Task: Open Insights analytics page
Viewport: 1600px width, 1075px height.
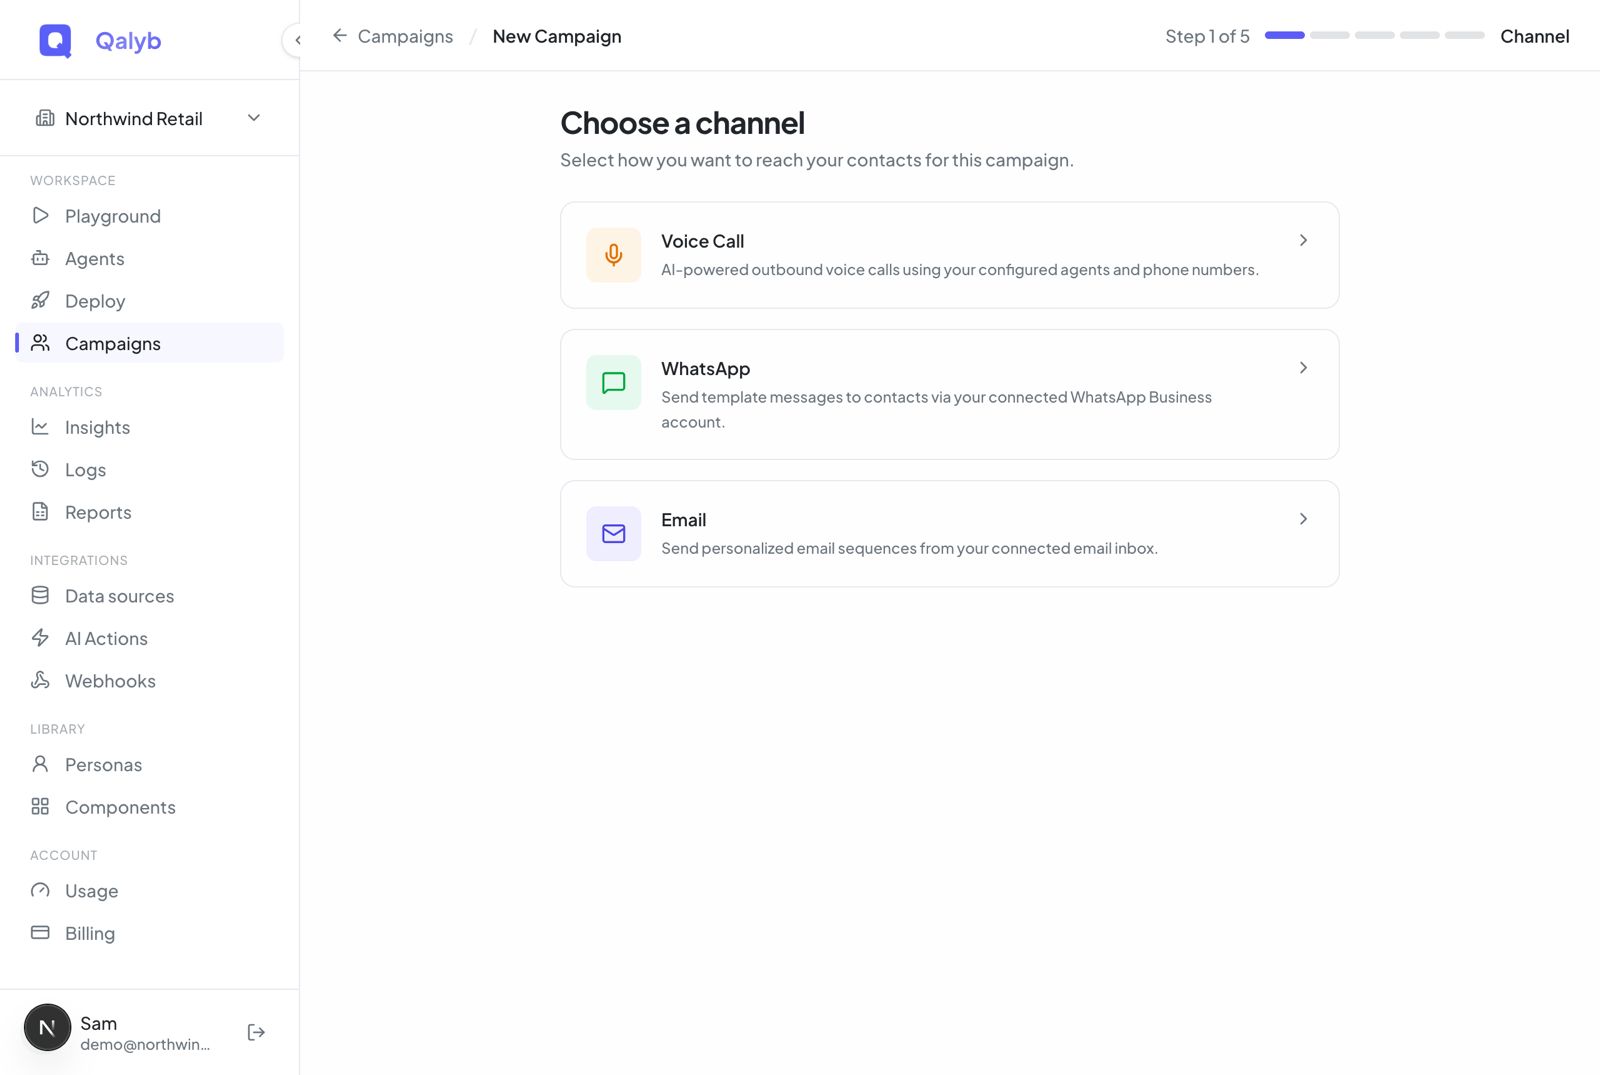Action: [x=150, y=427]
